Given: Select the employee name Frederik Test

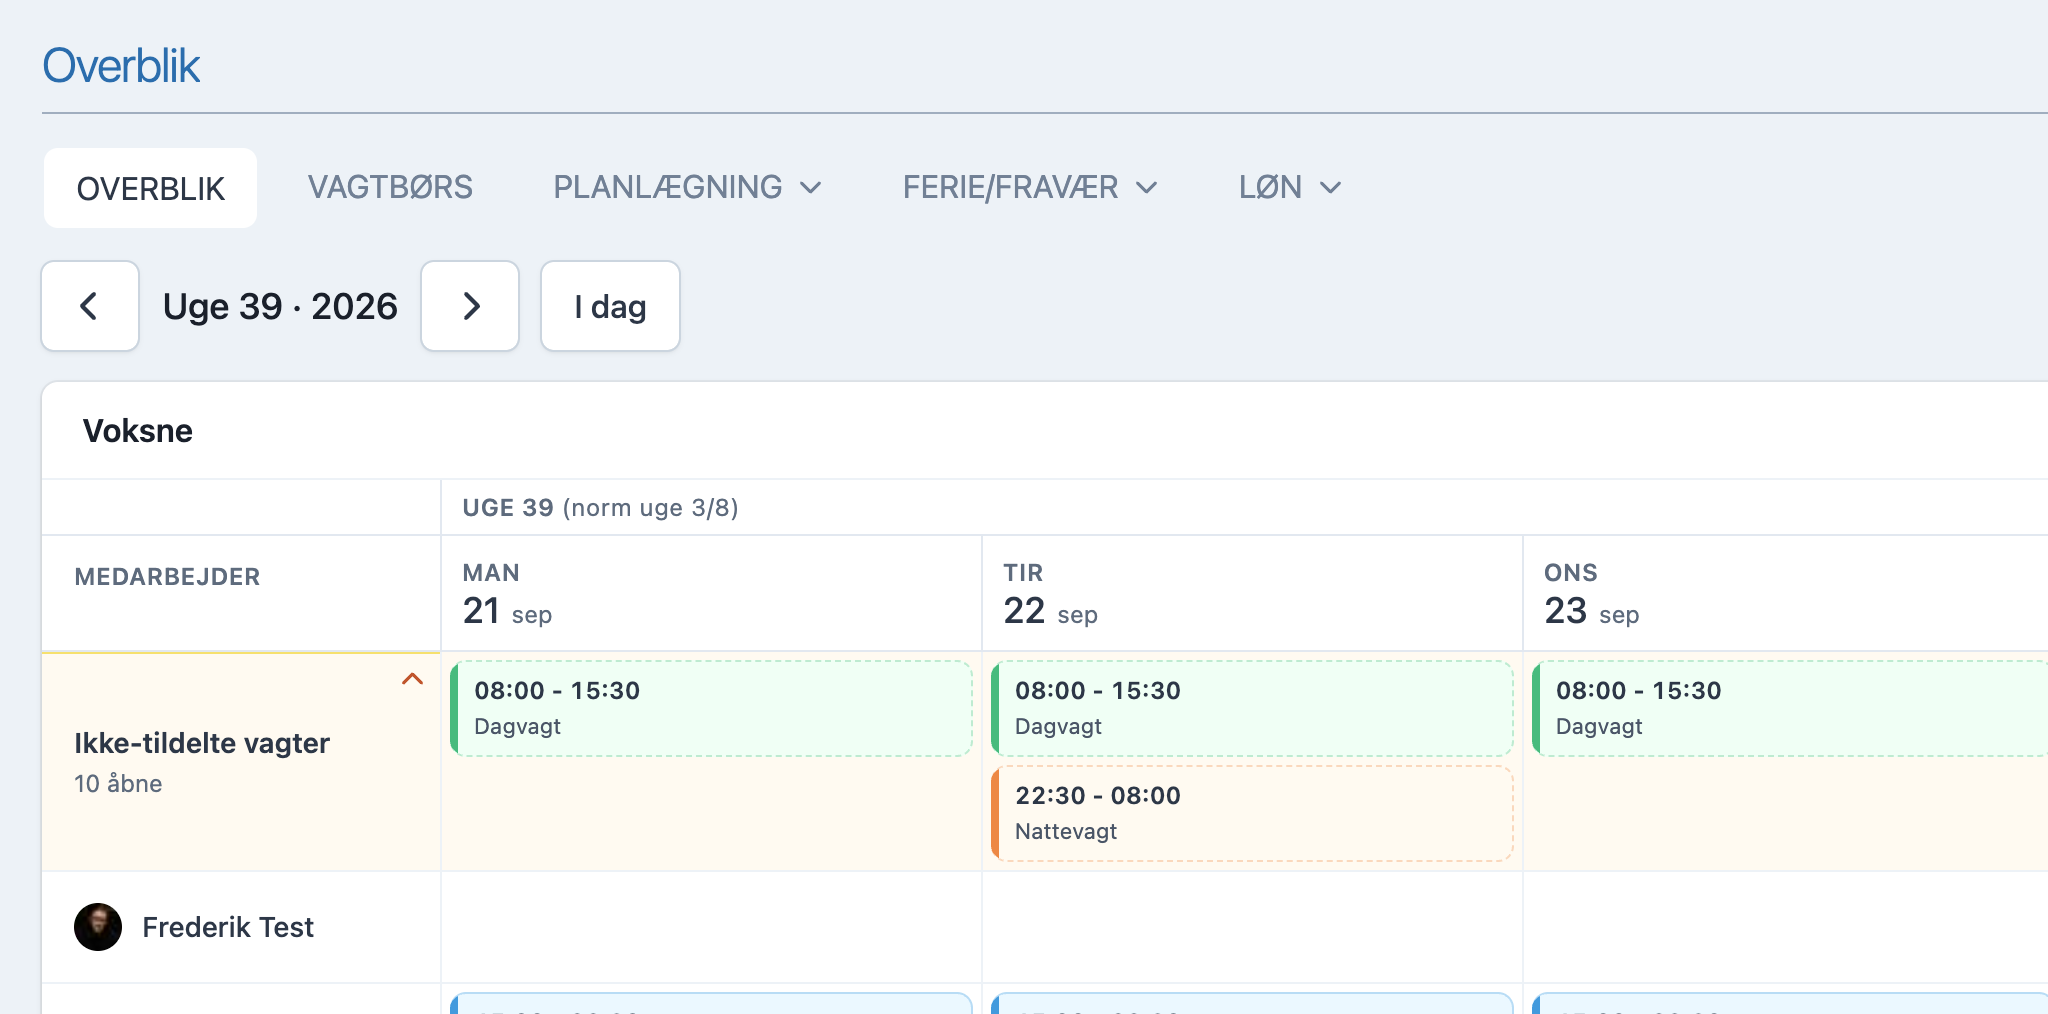Looking at the screenshot, I should tap(228, 927).
